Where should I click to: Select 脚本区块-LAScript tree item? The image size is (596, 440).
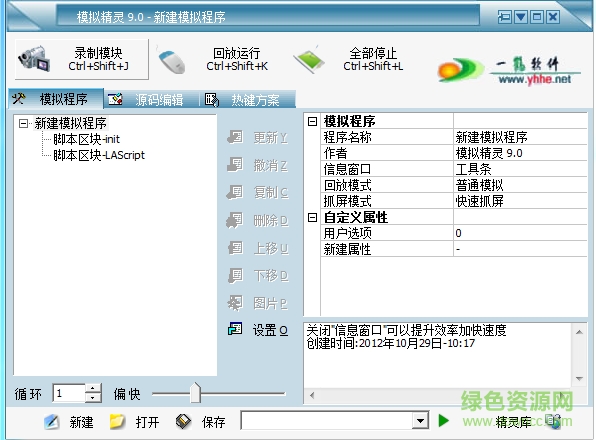[99, 155]
